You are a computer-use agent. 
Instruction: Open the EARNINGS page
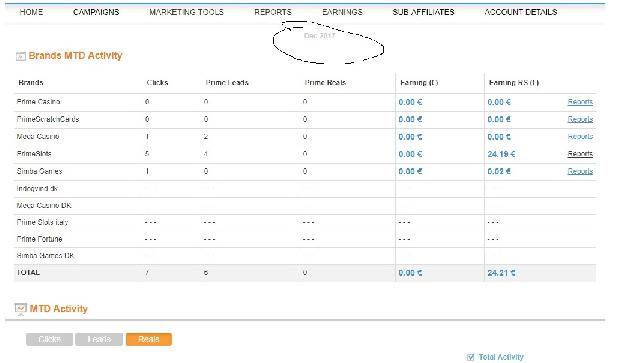(342, 12)
